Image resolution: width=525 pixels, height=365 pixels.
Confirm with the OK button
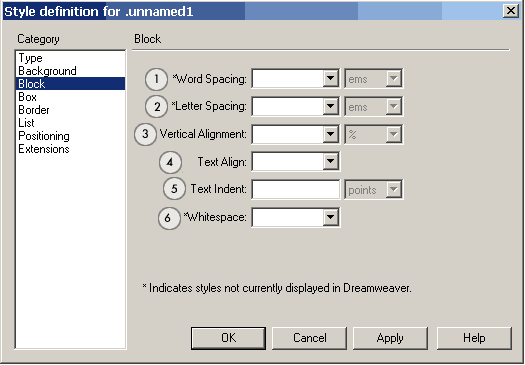pos(228,338)
